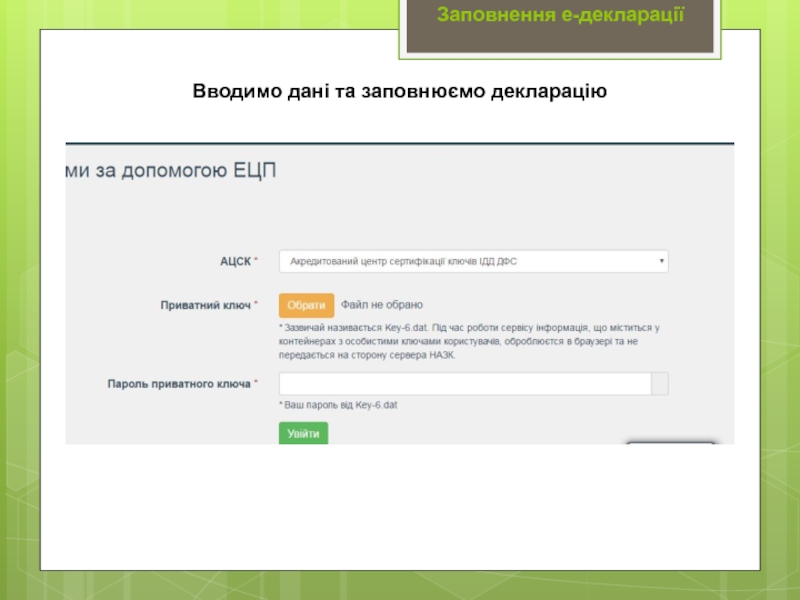Click the dark line above the form
Image resolution: width=800 pixels, height=600 pixels.
[x=400, y=143]
